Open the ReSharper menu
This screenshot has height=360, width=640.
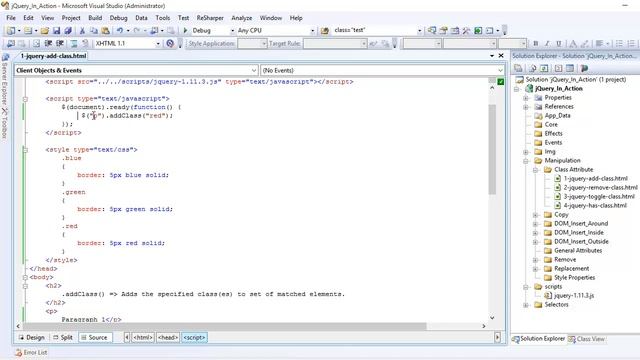coord(210,18)
